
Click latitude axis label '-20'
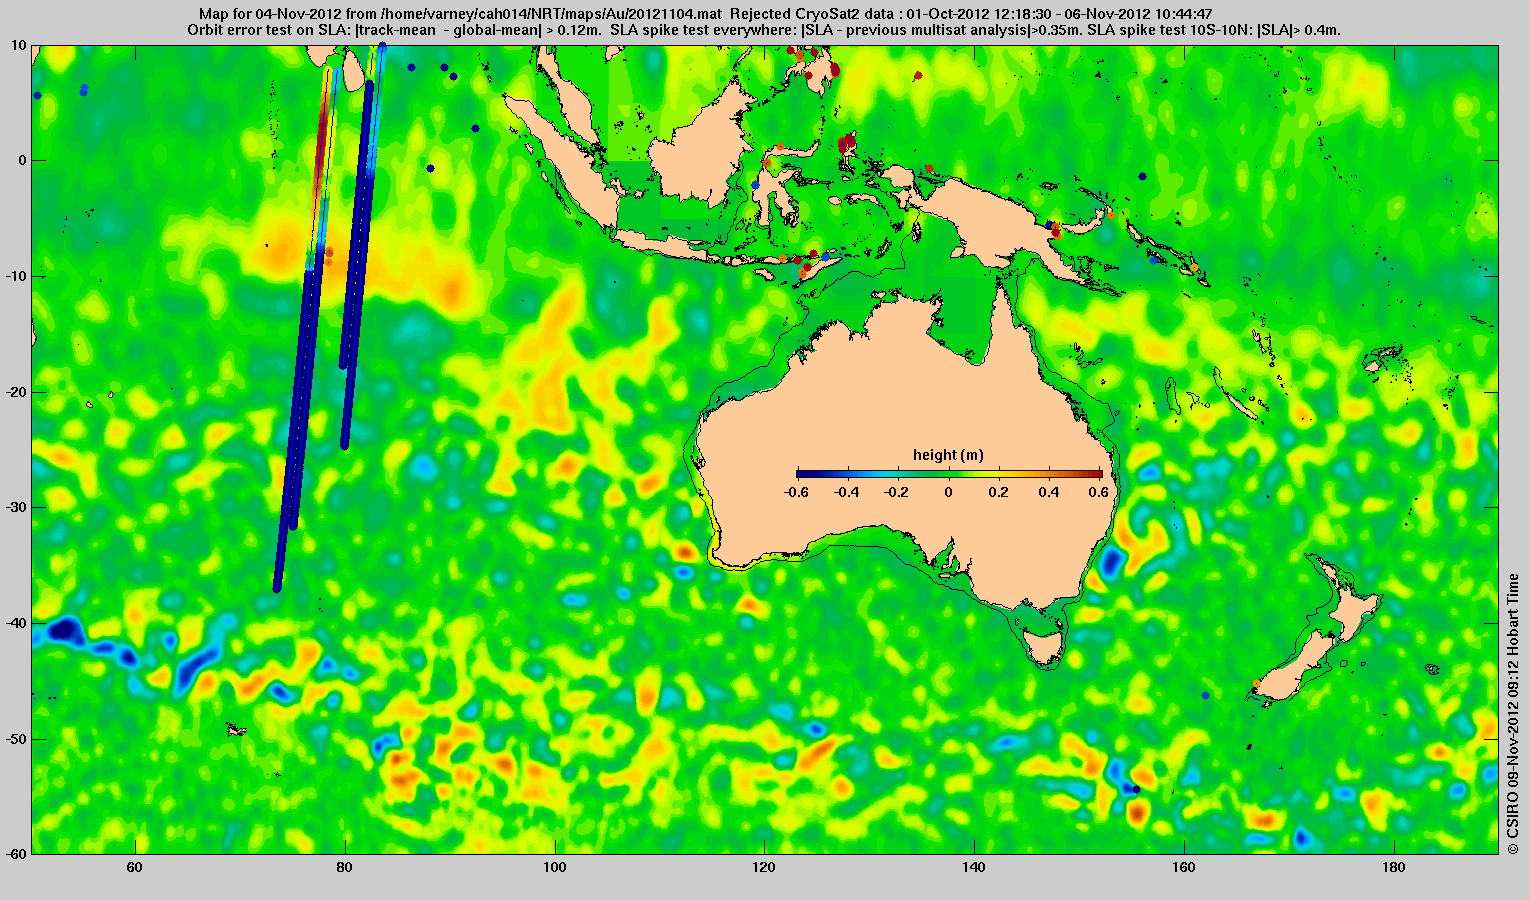pyautogui.click(x=16, y=392)
